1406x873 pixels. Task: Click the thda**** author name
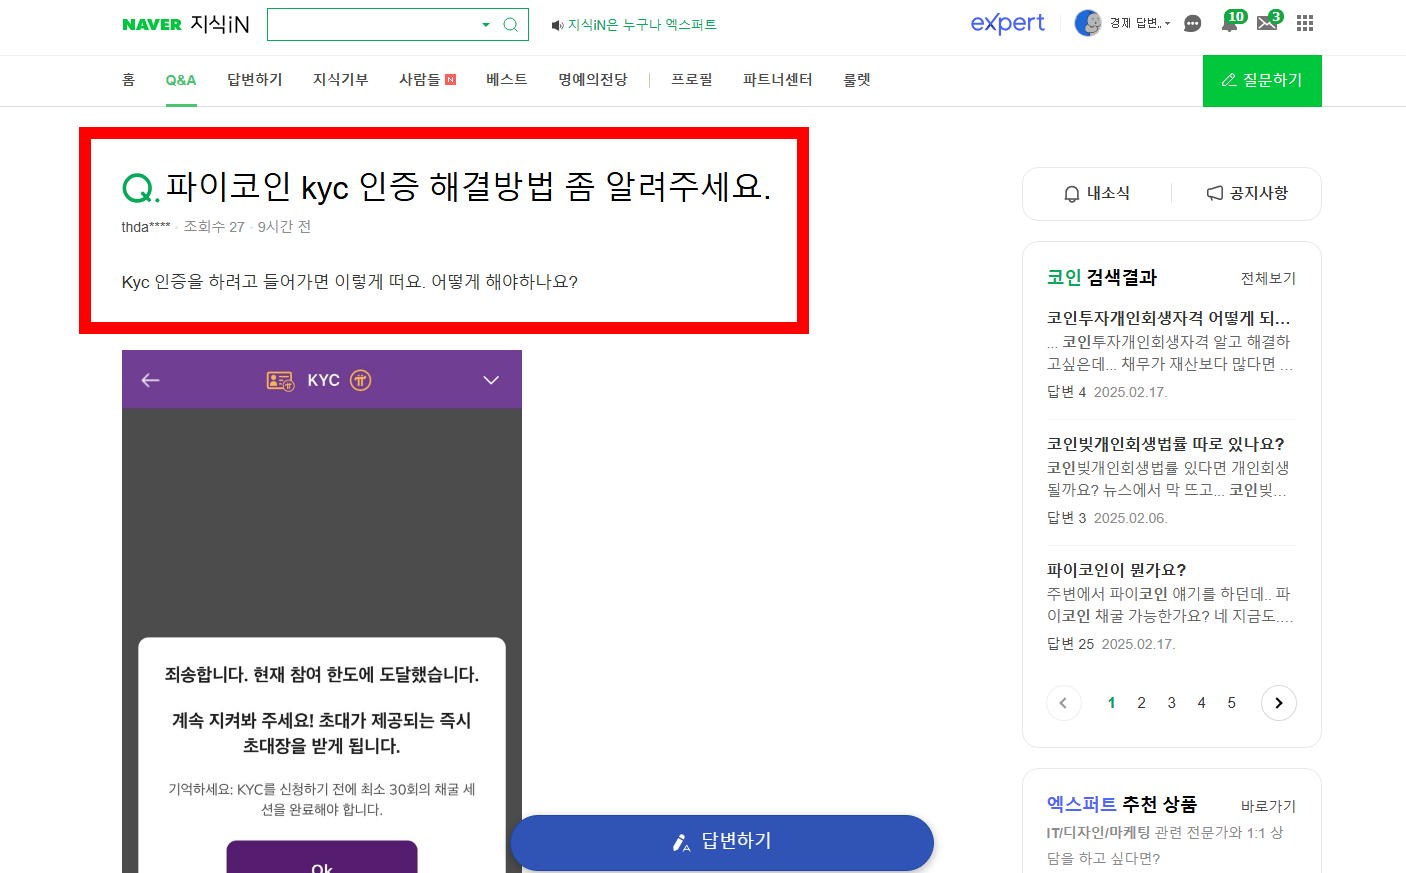(146, 227)
